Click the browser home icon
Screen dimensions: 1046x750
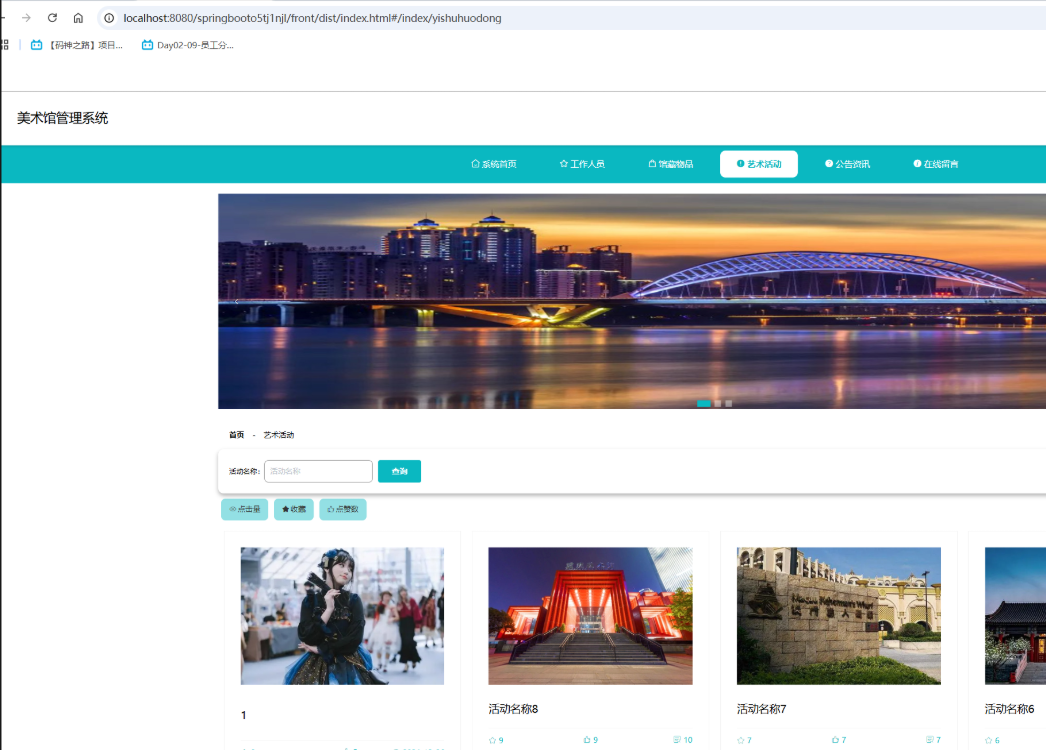(x=78, y=18)
